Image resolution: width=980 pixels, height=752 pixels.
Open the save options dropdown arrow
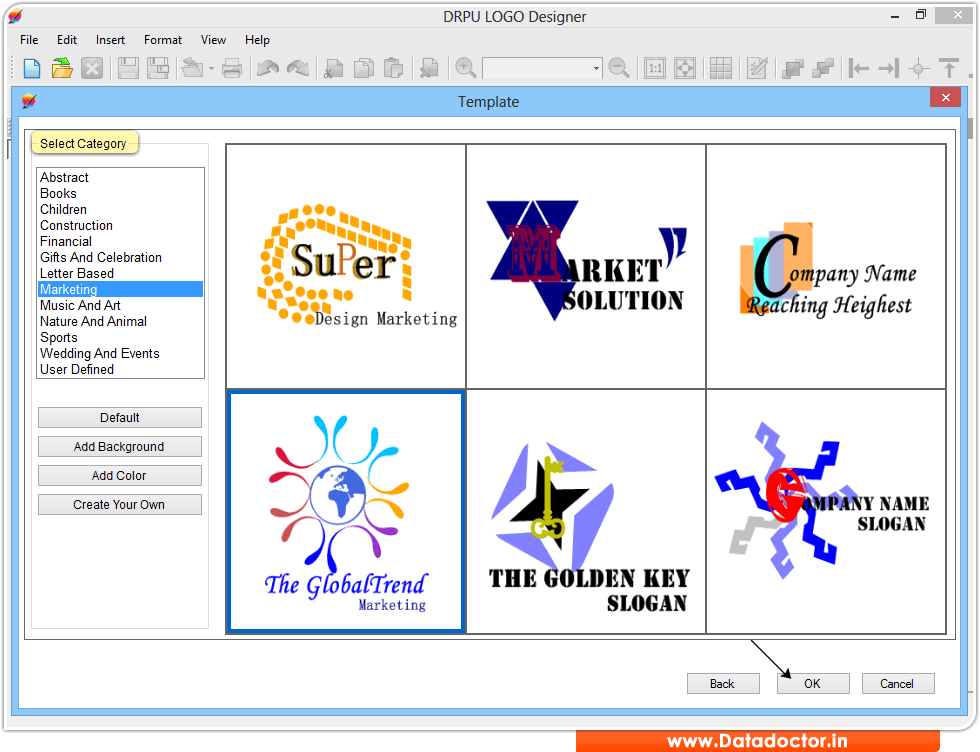pyautogui.click(x=210, y=68)
